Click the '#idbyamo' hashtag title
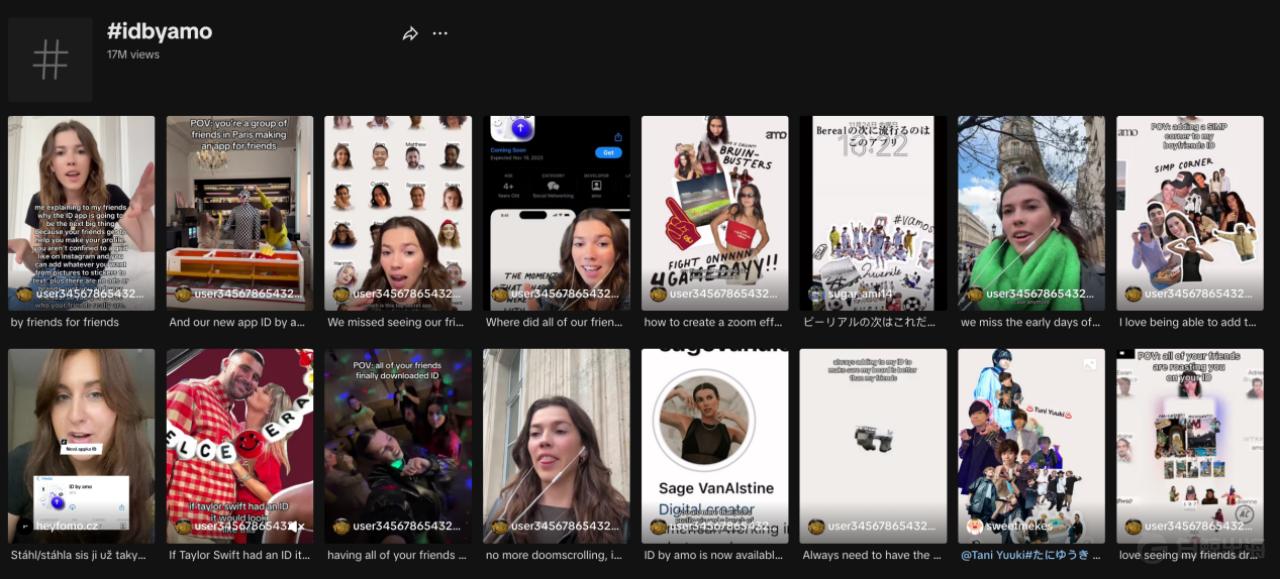Viewport: 1280px width, 579px height. (x=159, y=31)
